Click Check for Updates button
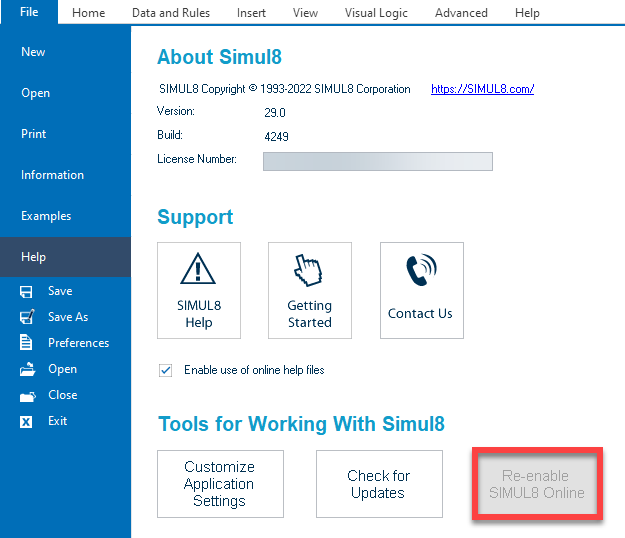 pos(379,484)
